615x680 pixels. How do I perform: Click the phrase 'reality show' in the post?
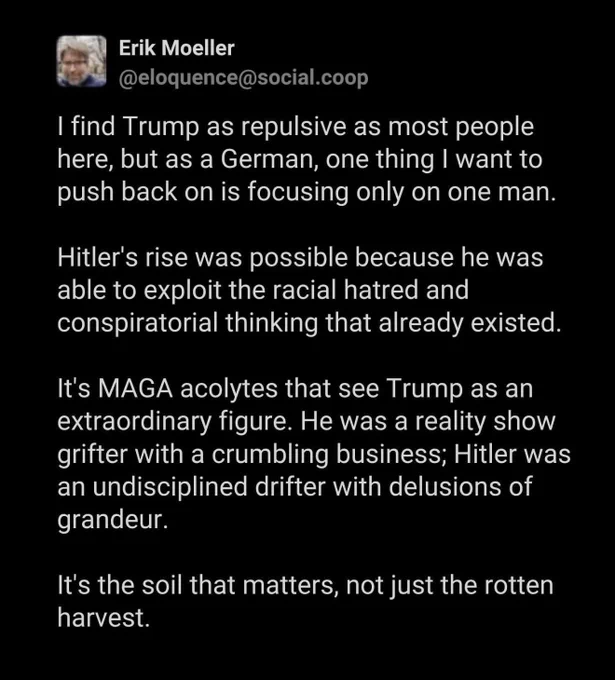tap(485, 421)
